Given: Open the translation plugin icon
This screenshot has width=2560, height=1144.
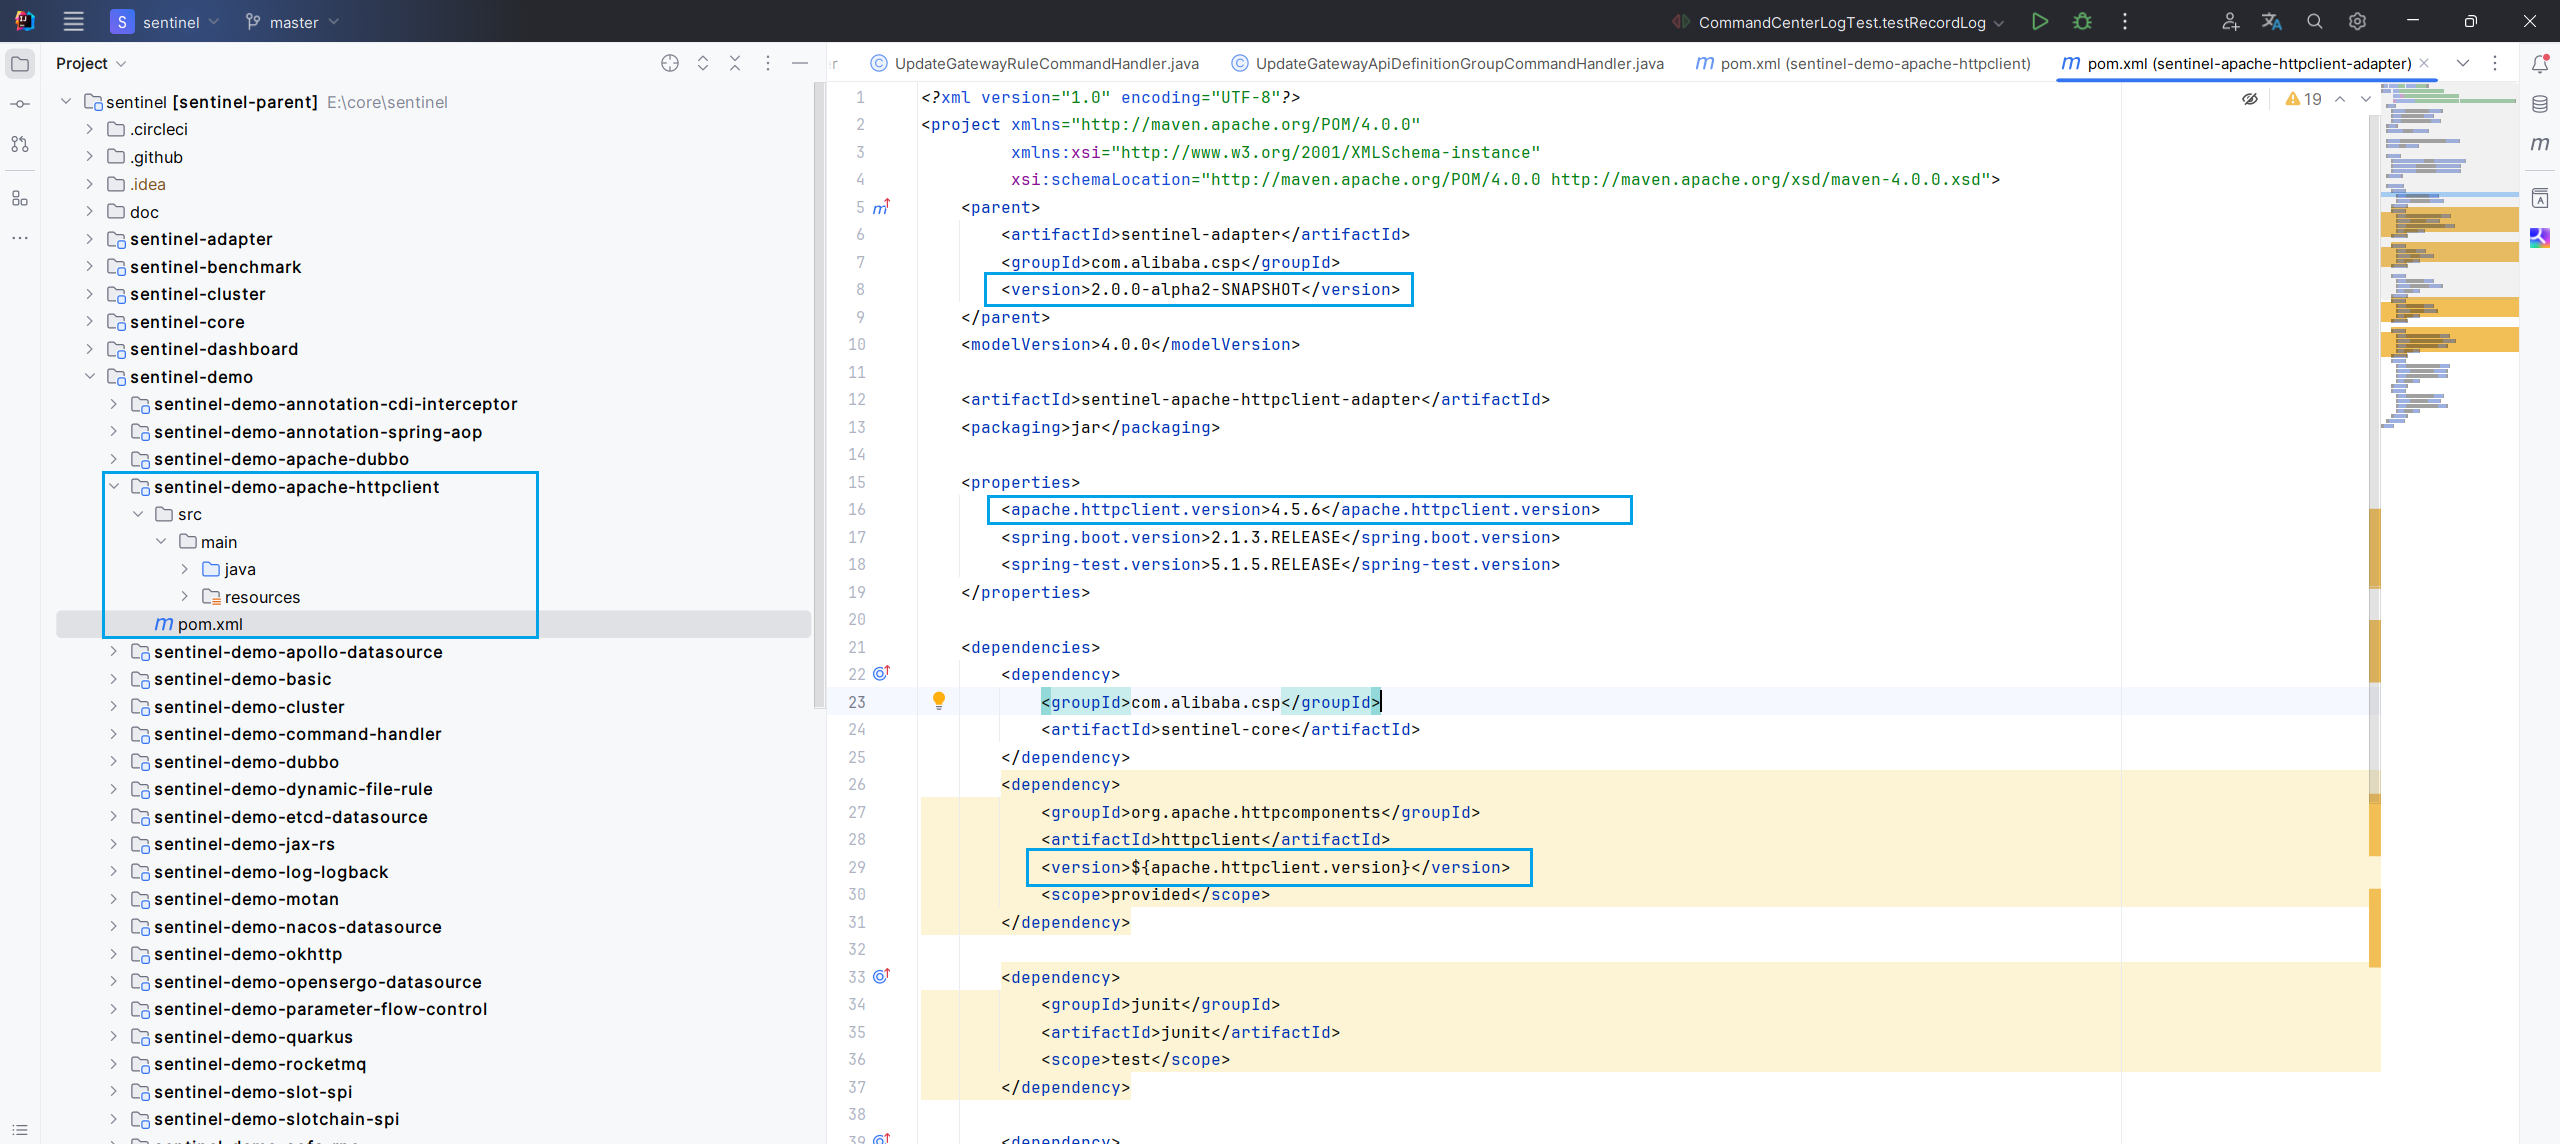Looking at the screenshot, I should pos(2272,21).
